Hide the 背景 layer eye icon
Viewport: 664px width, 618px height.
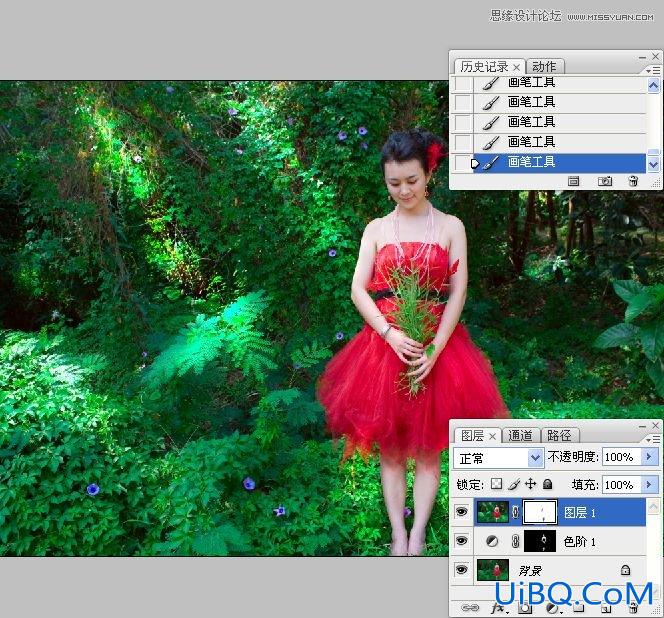coord(461,569)
